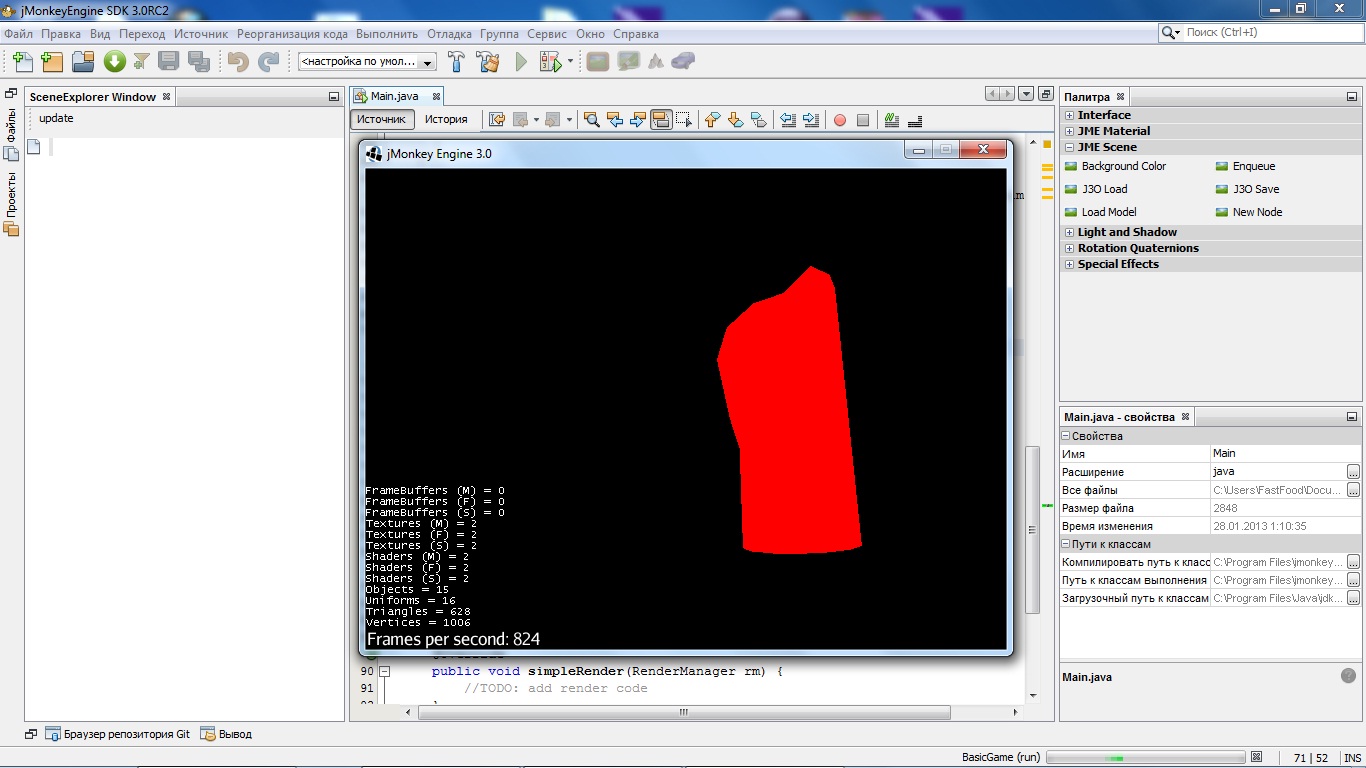Clean and build with hammer-broom icon

[488, 61]
